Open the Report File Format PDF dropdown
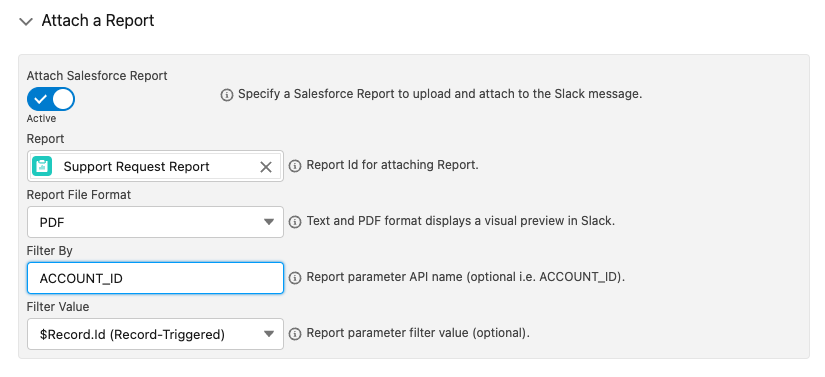825x377 pixels. pos(155,222)
